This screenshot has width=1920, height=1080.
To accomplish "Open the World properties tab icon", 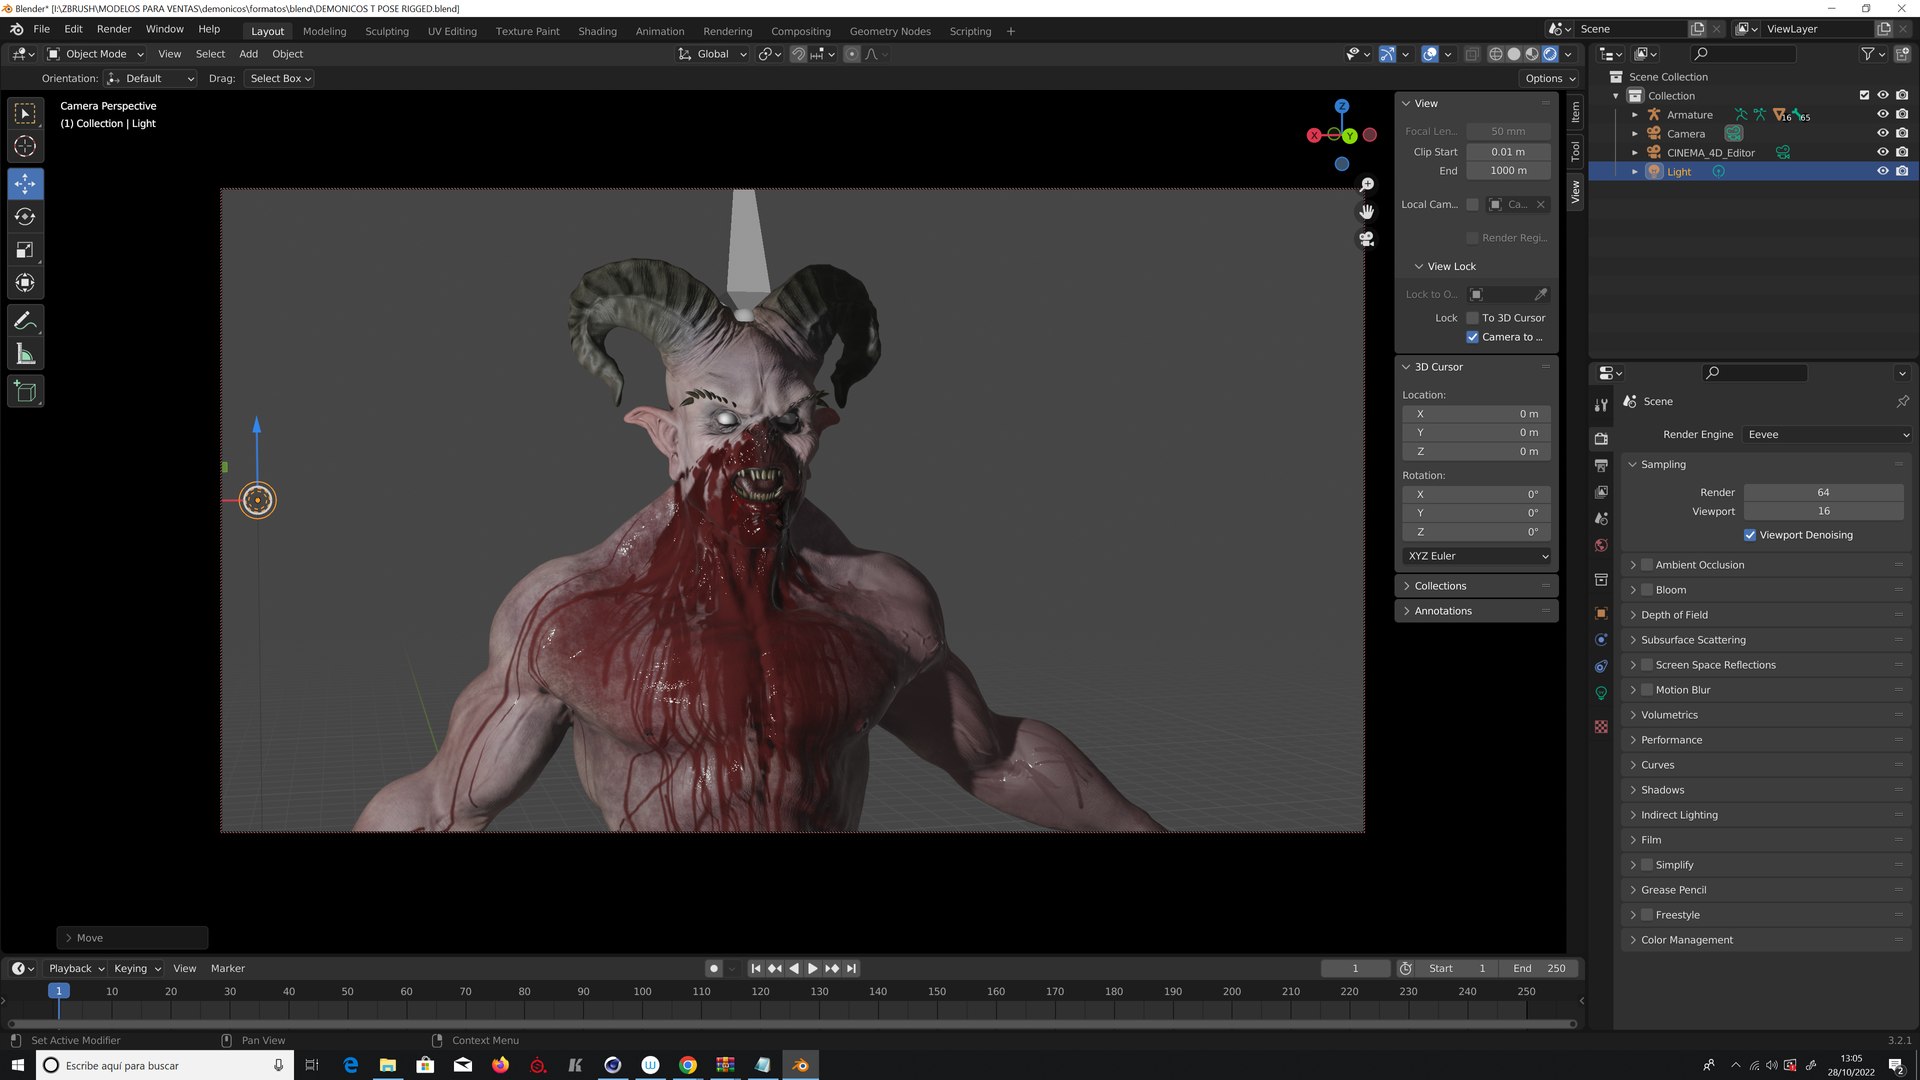I will click(1601, 545).
